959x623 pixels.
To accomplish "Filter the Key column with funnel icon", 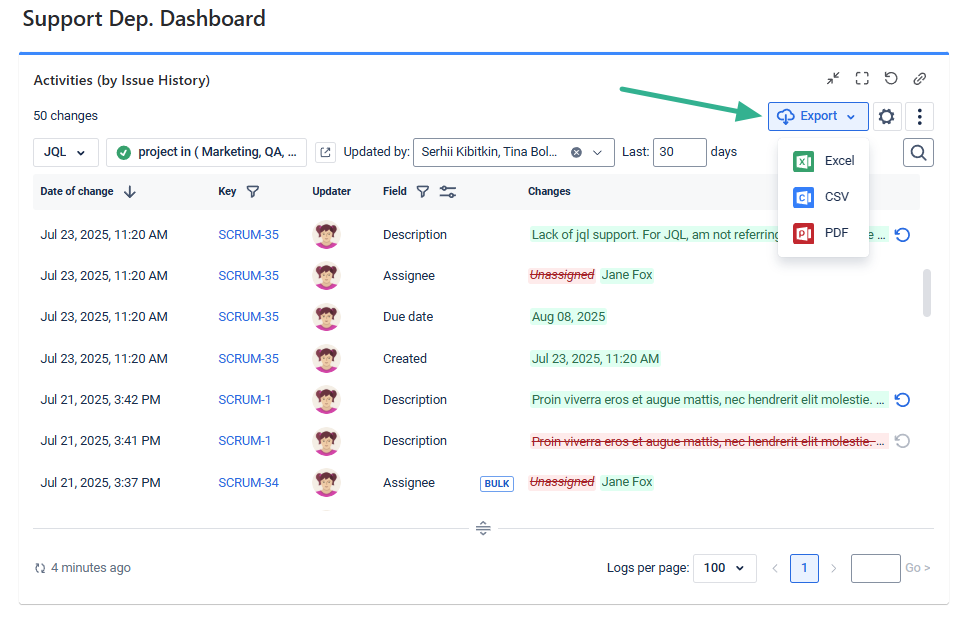I will point(253,191).
